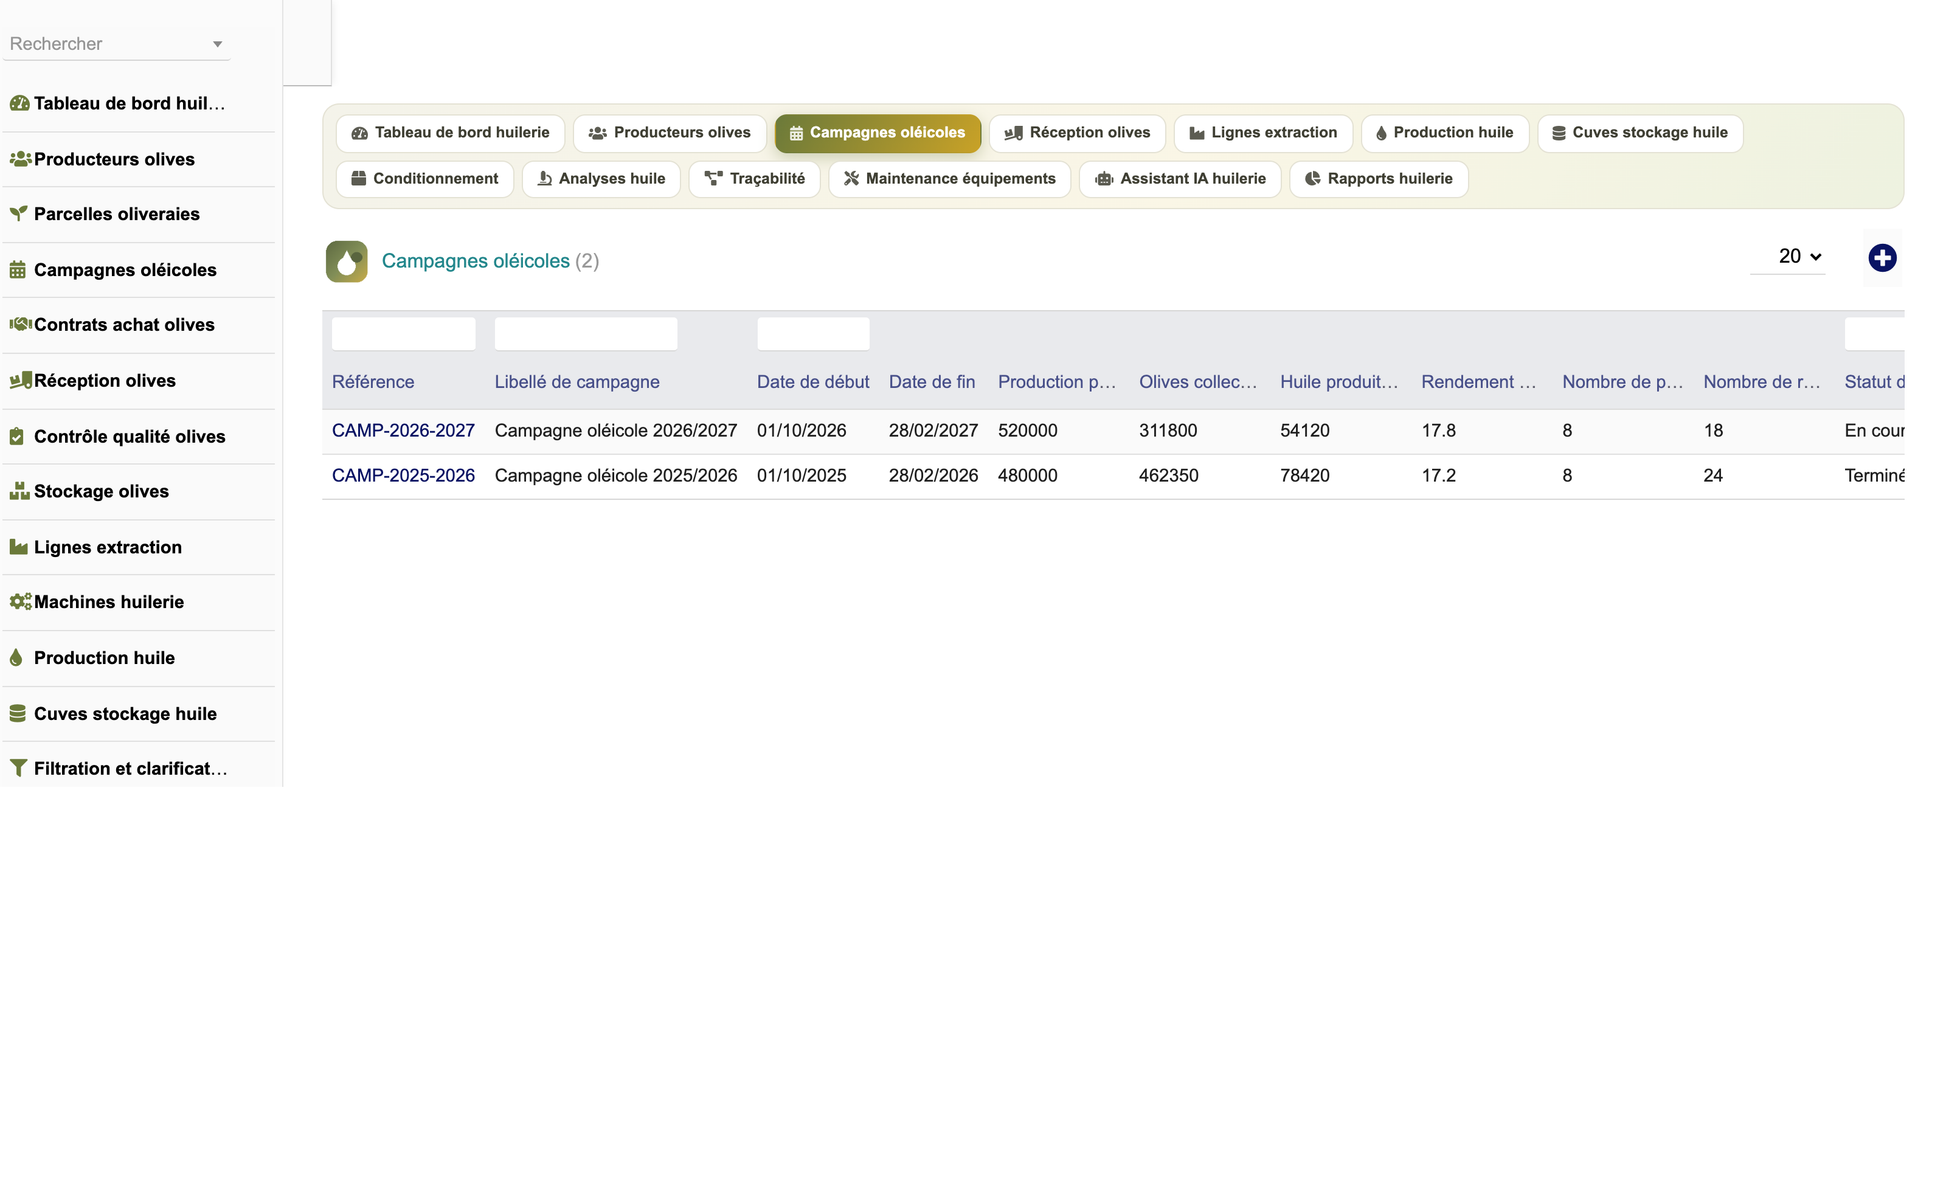Click the Référence filter input field

[x=403, y=334]
